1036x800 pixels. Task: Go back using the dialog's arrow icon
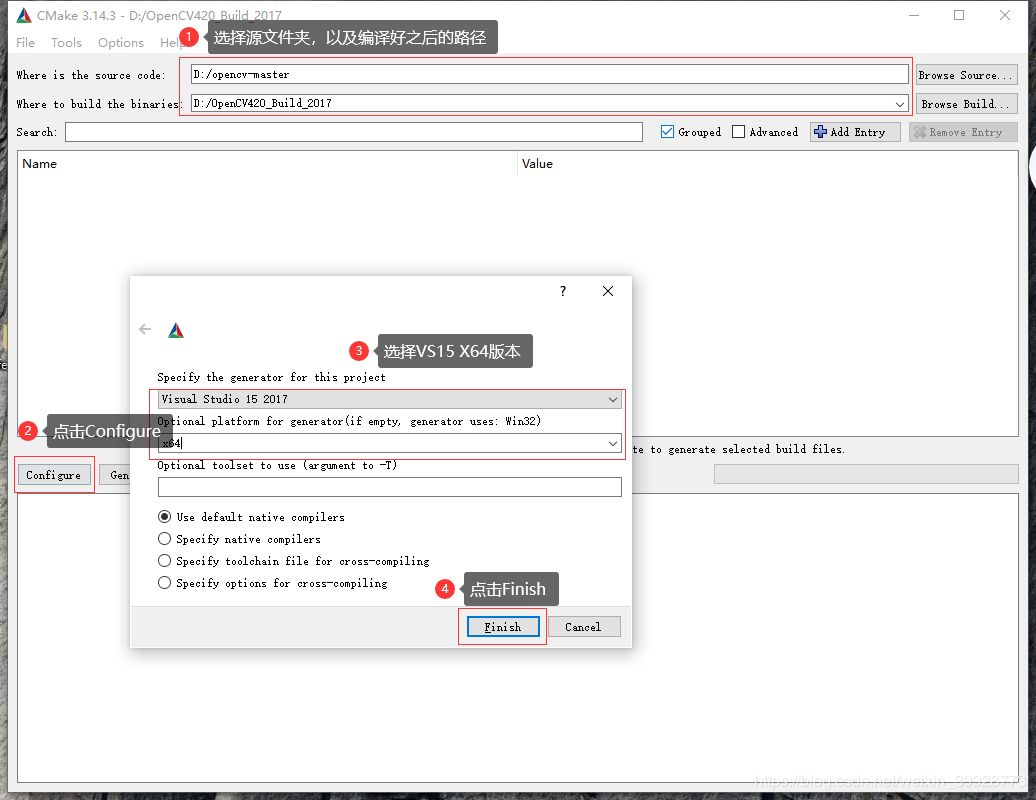coord(145,329)
